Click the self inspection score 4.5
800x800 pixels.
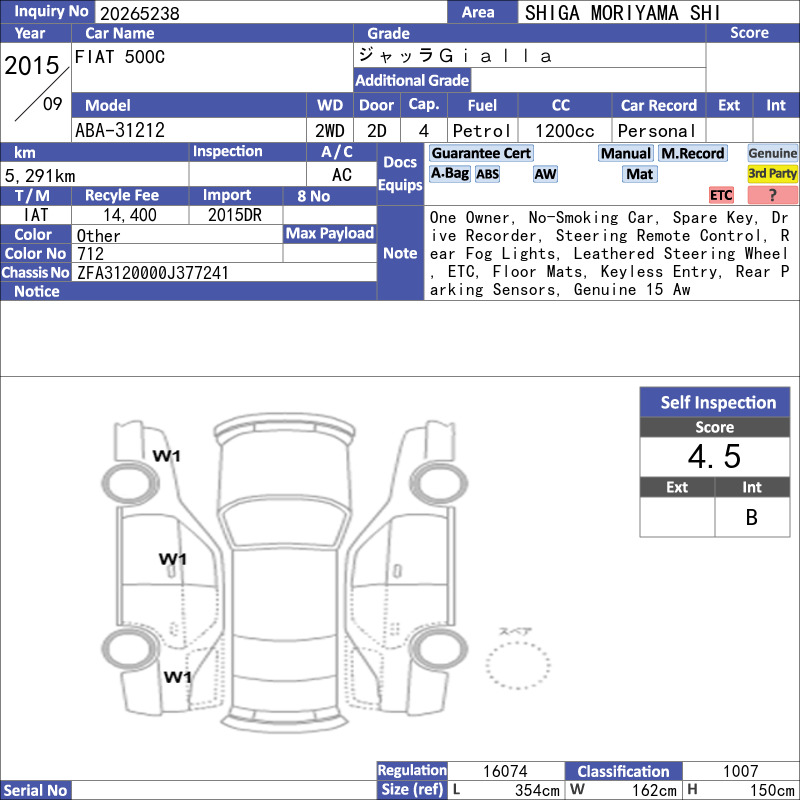[715, 456]
